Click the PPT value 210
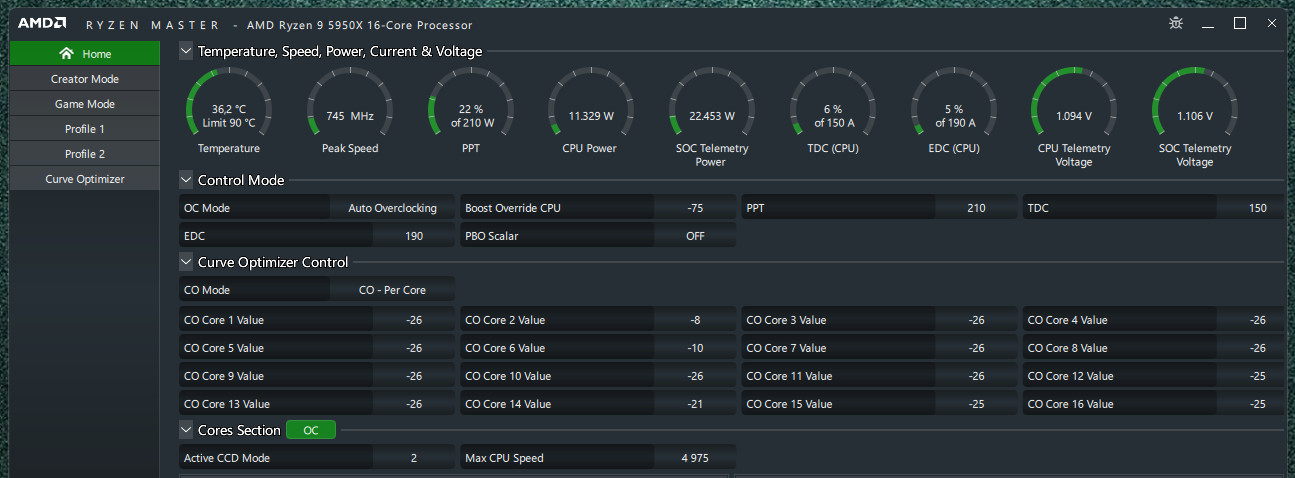Viewport: 1295px width, 478px height. pyautogui.click(x=976, y=208)
